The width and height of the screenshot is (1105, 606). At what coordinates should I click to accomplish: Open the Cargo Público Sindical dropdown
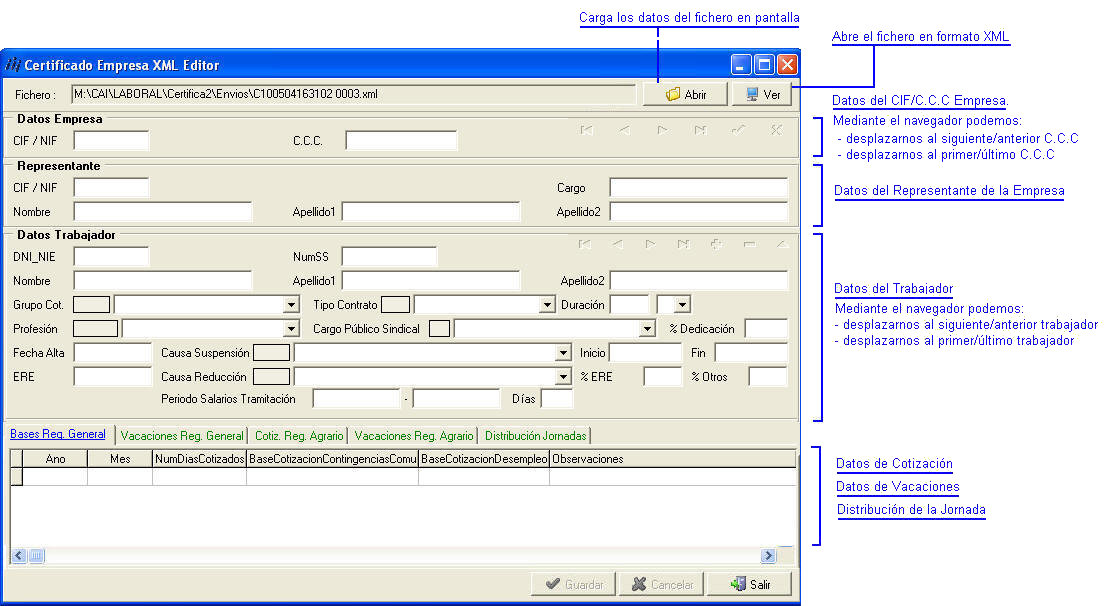(646, 329)
